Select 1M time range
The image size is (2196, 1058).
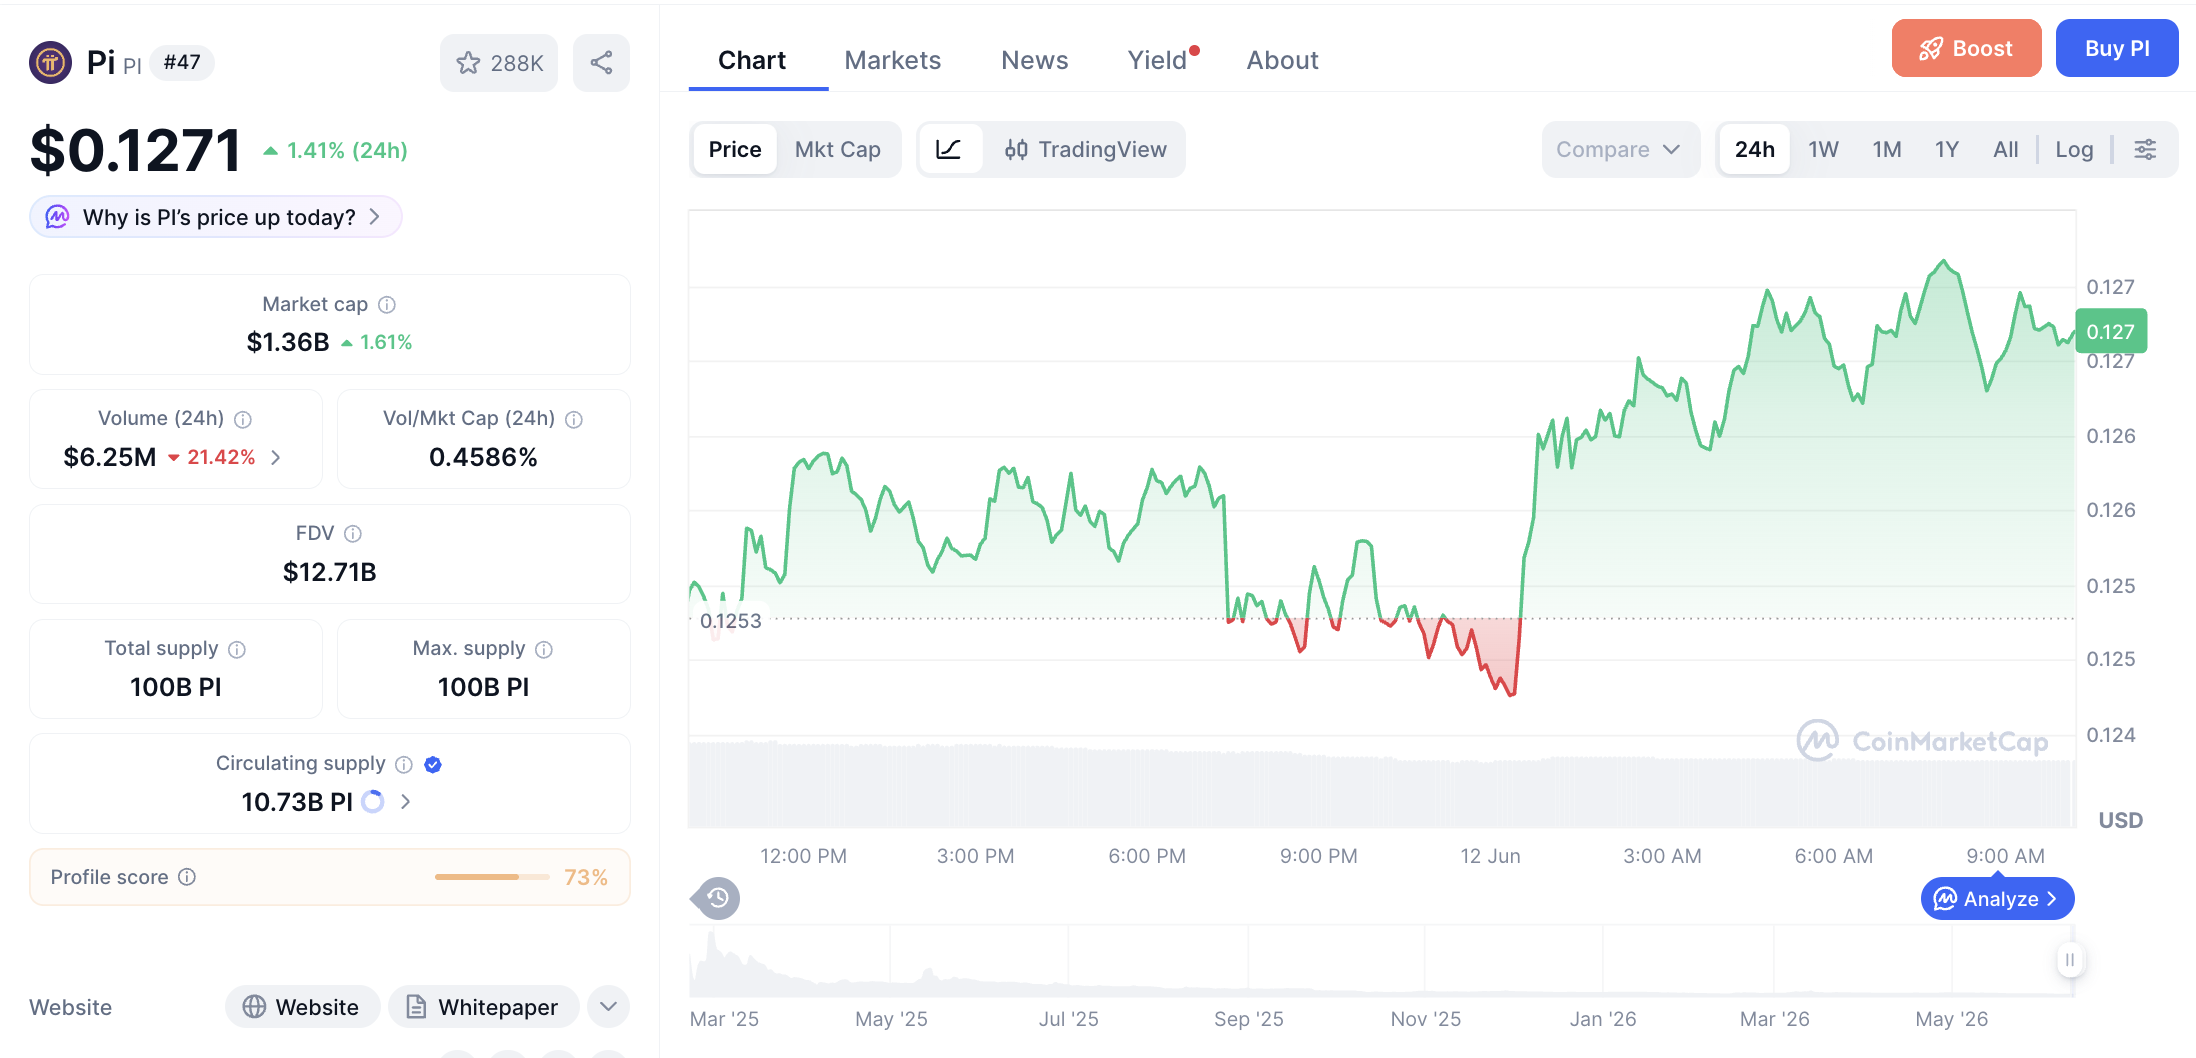pos(1887,150)
